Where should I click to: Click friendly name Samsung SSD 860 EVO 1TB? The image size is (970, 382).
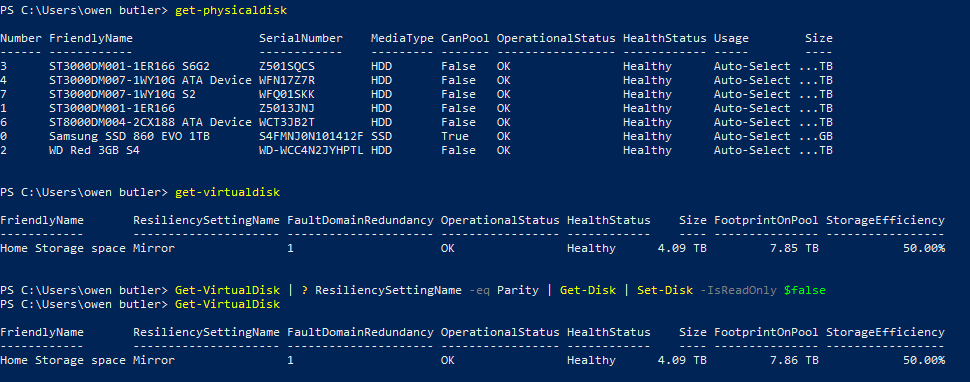[129, 136]
